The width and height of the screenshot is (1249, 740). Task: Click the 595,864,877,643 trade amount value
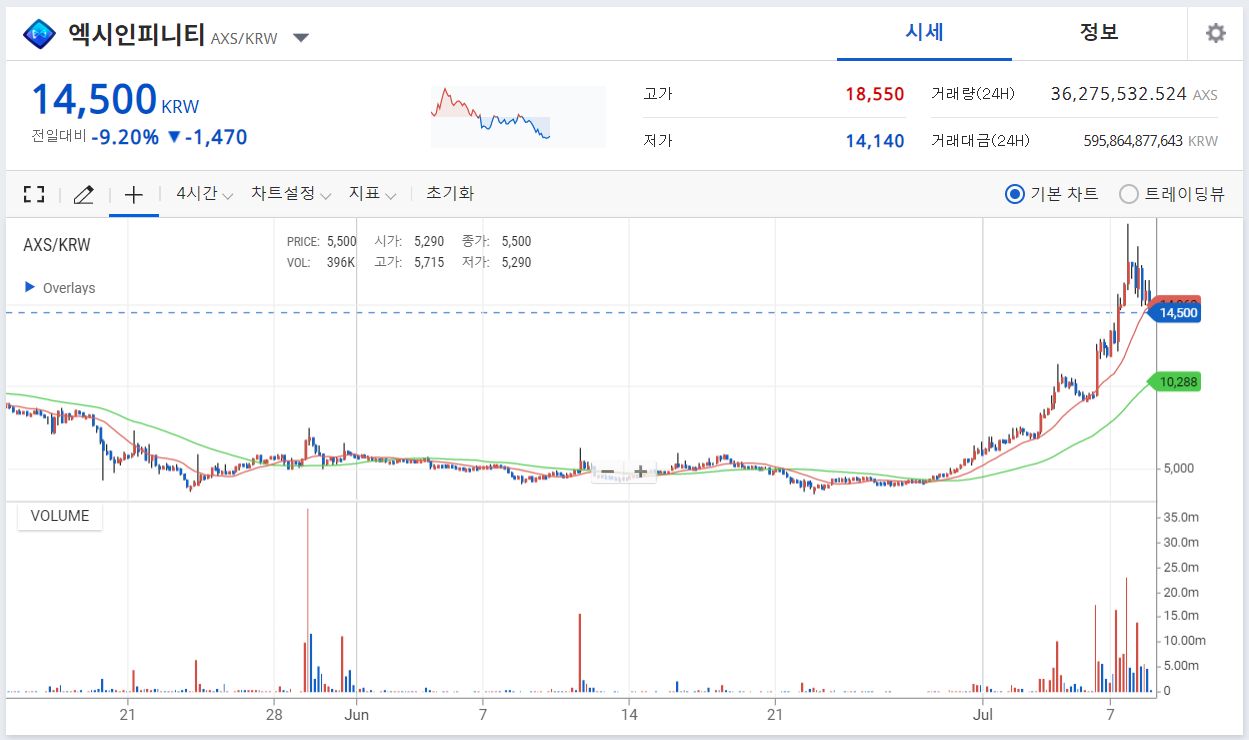click(1133, 141)
